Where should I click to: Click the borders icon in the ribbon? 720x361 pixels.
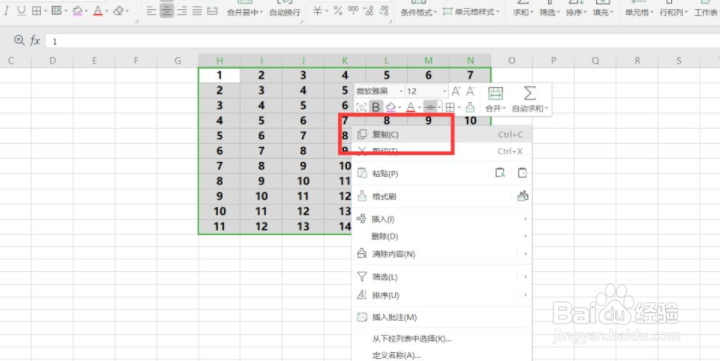36,11
